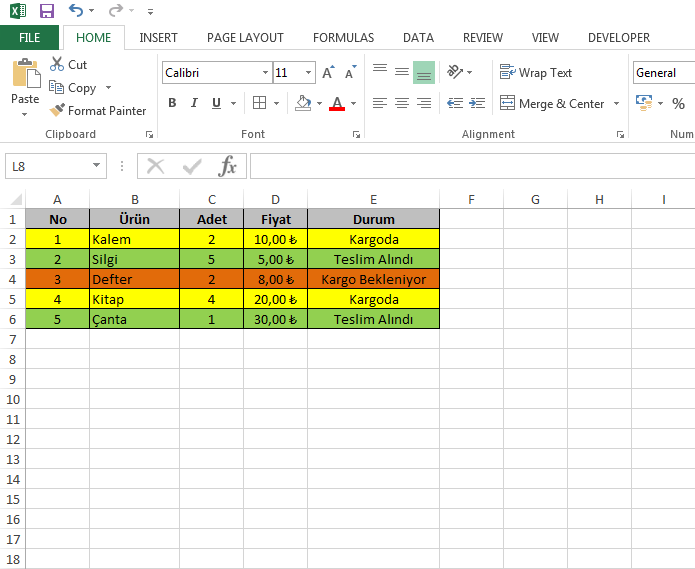Click the Cut scissors icon
Image resolution: width=695 pixels, height=569 pixels.
pyautogui.click(x=57, y=64)
